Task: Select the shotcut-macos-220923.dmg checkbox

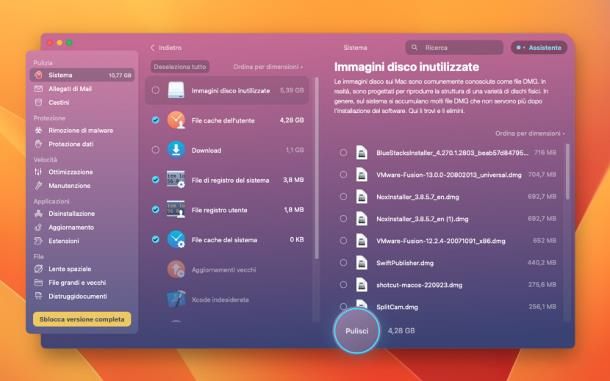Action: (343, 285)
